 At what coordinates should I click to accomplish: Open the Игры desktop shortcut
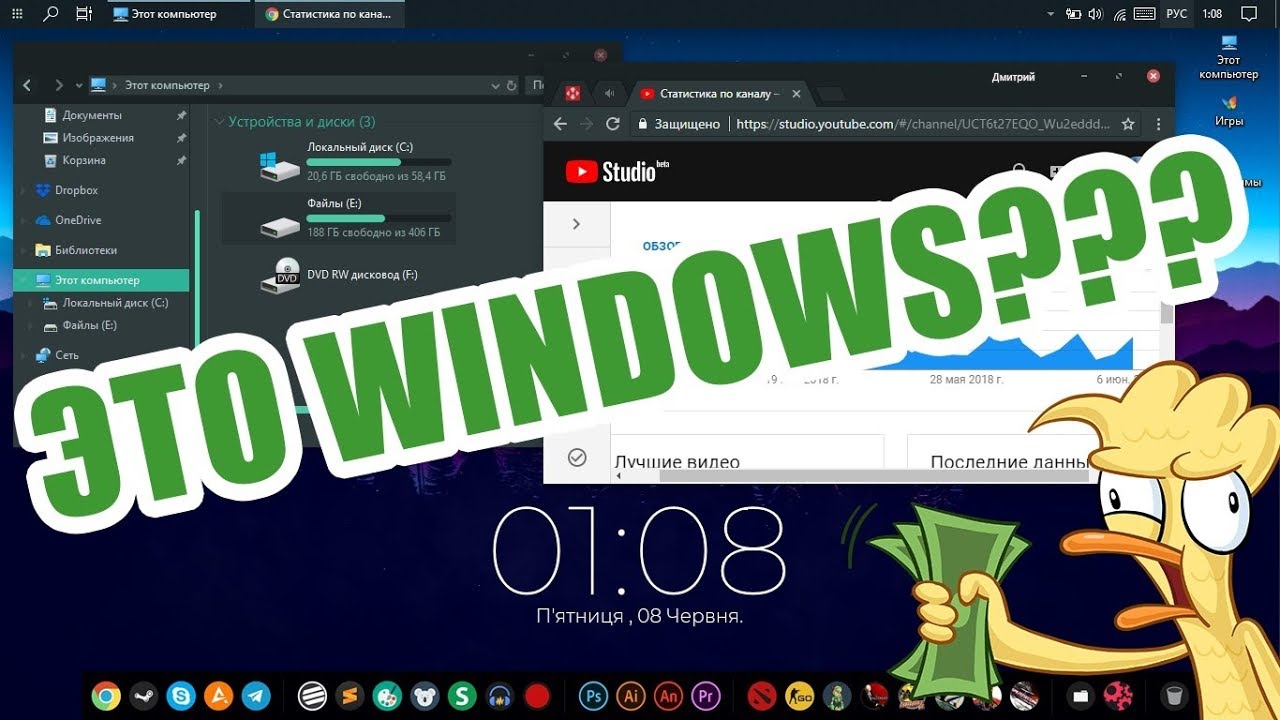click(x=1229, y=110)
